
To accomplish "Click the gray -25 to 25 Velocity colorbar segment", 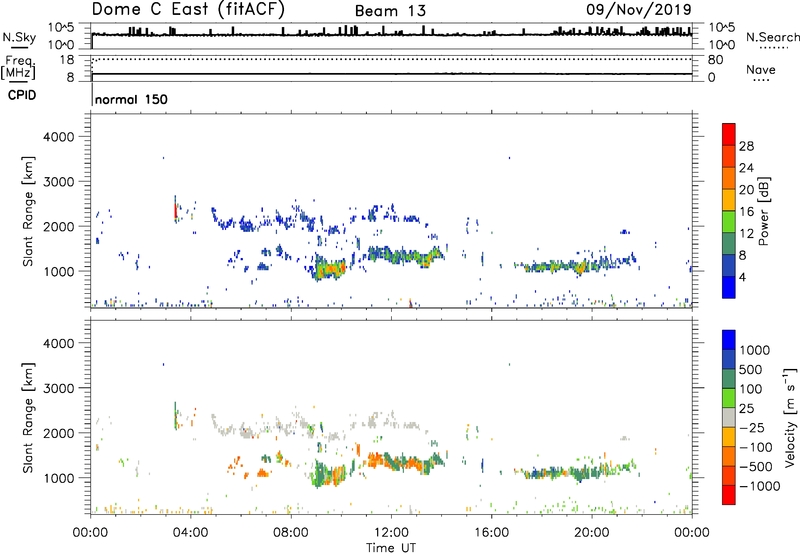I will [x=729, y=418].
